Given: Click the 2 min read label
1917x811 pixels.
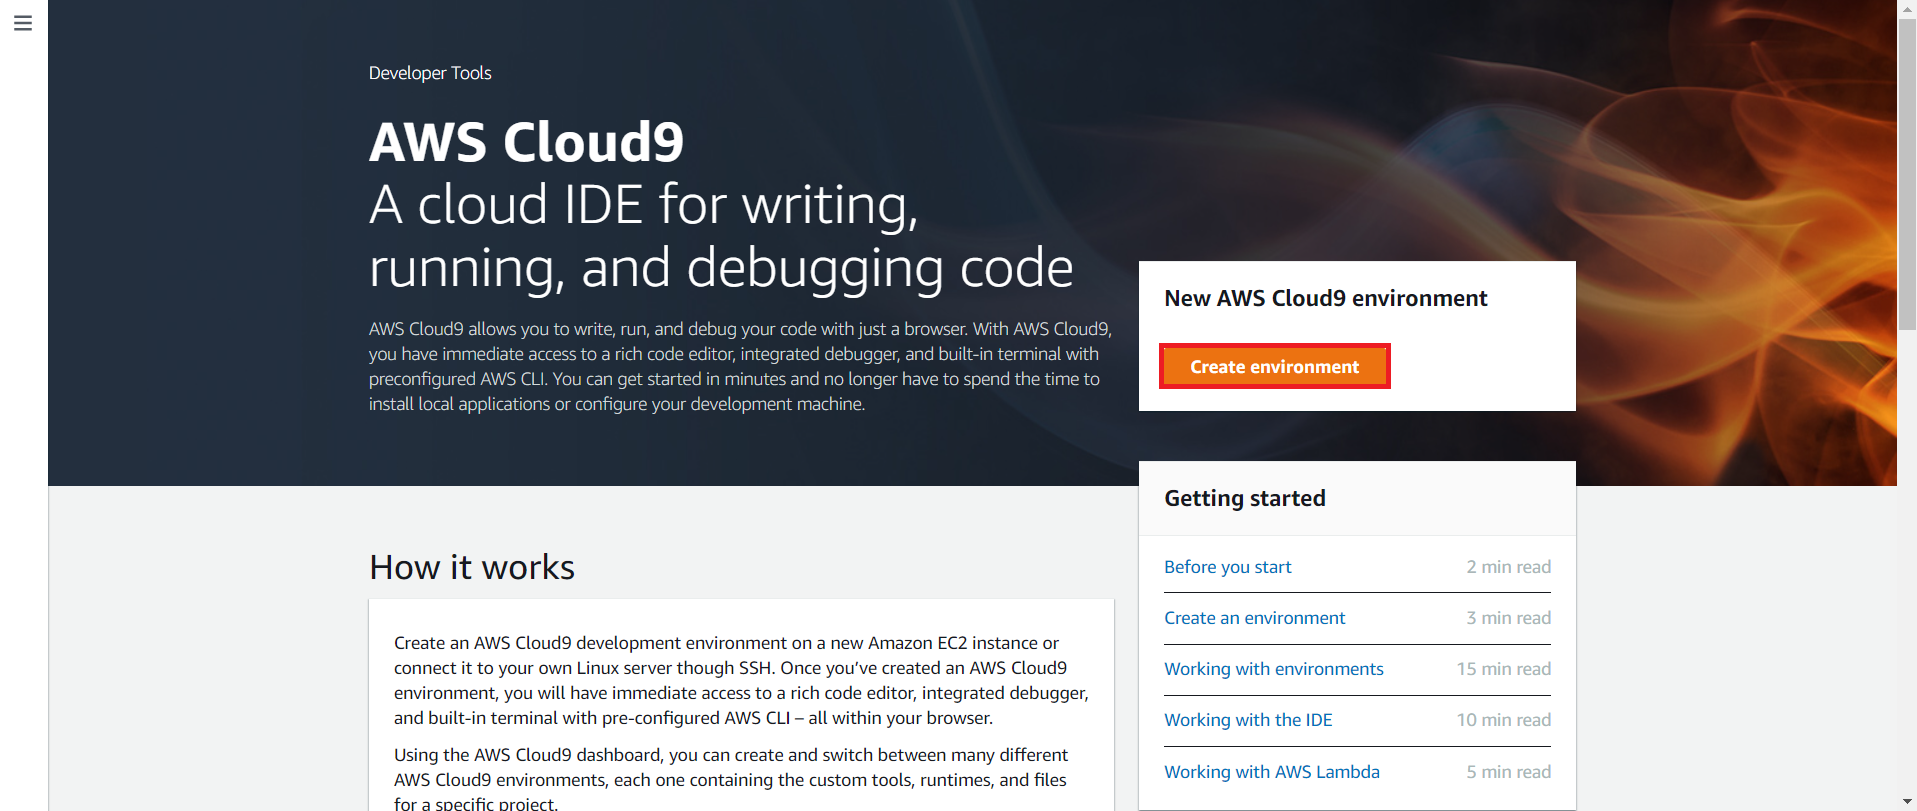Looking at the screenshot, I should pyautogui.click(x=1508, y=567).
